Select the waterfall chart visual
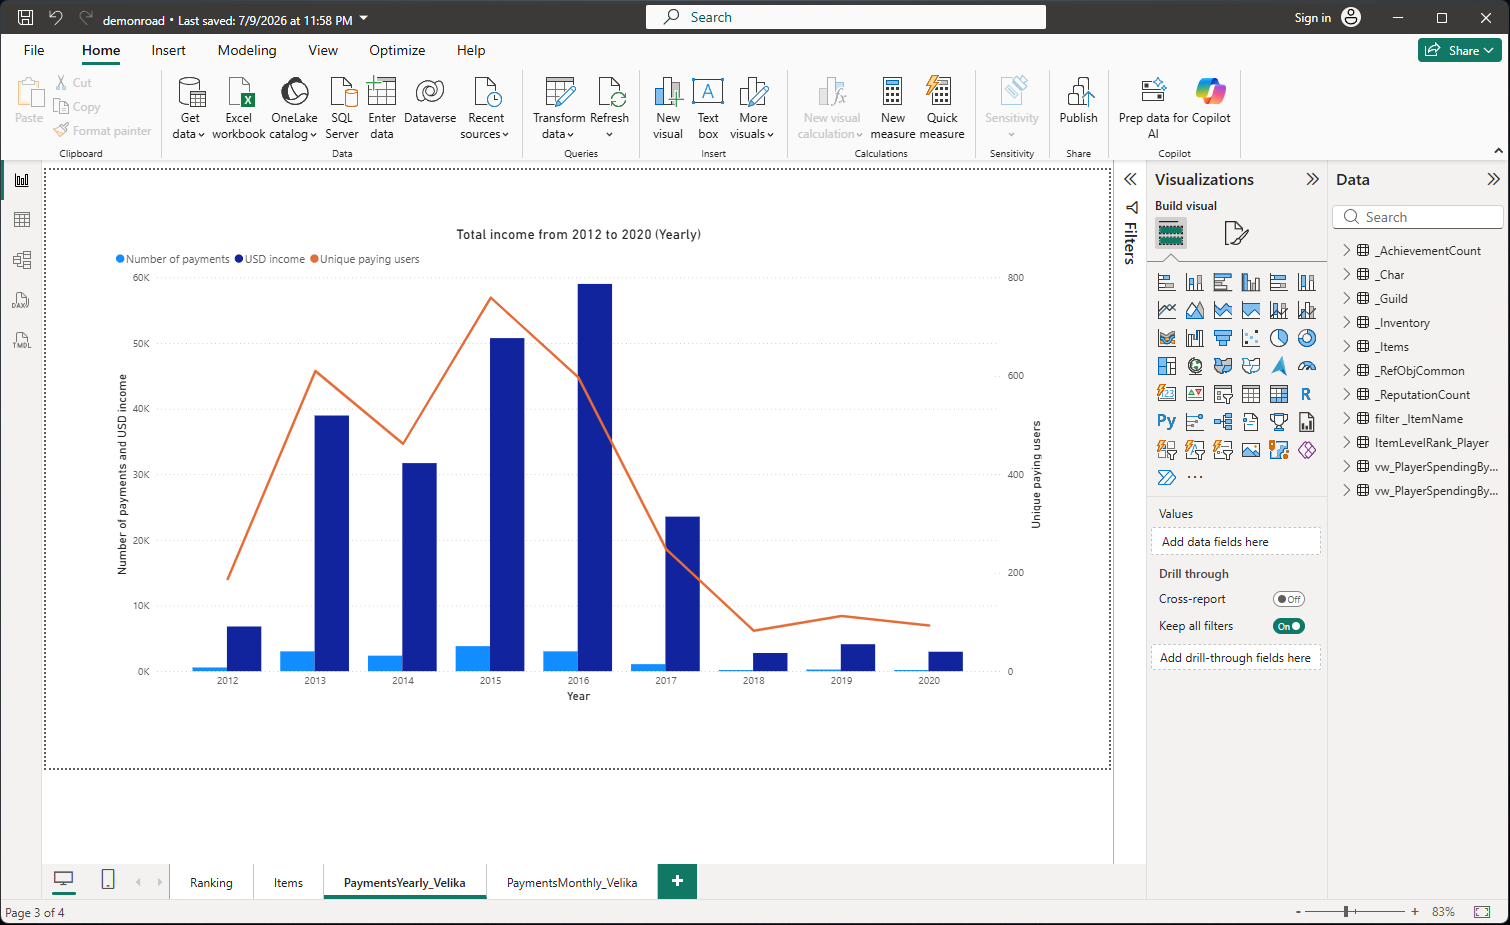 point(1194,338)
